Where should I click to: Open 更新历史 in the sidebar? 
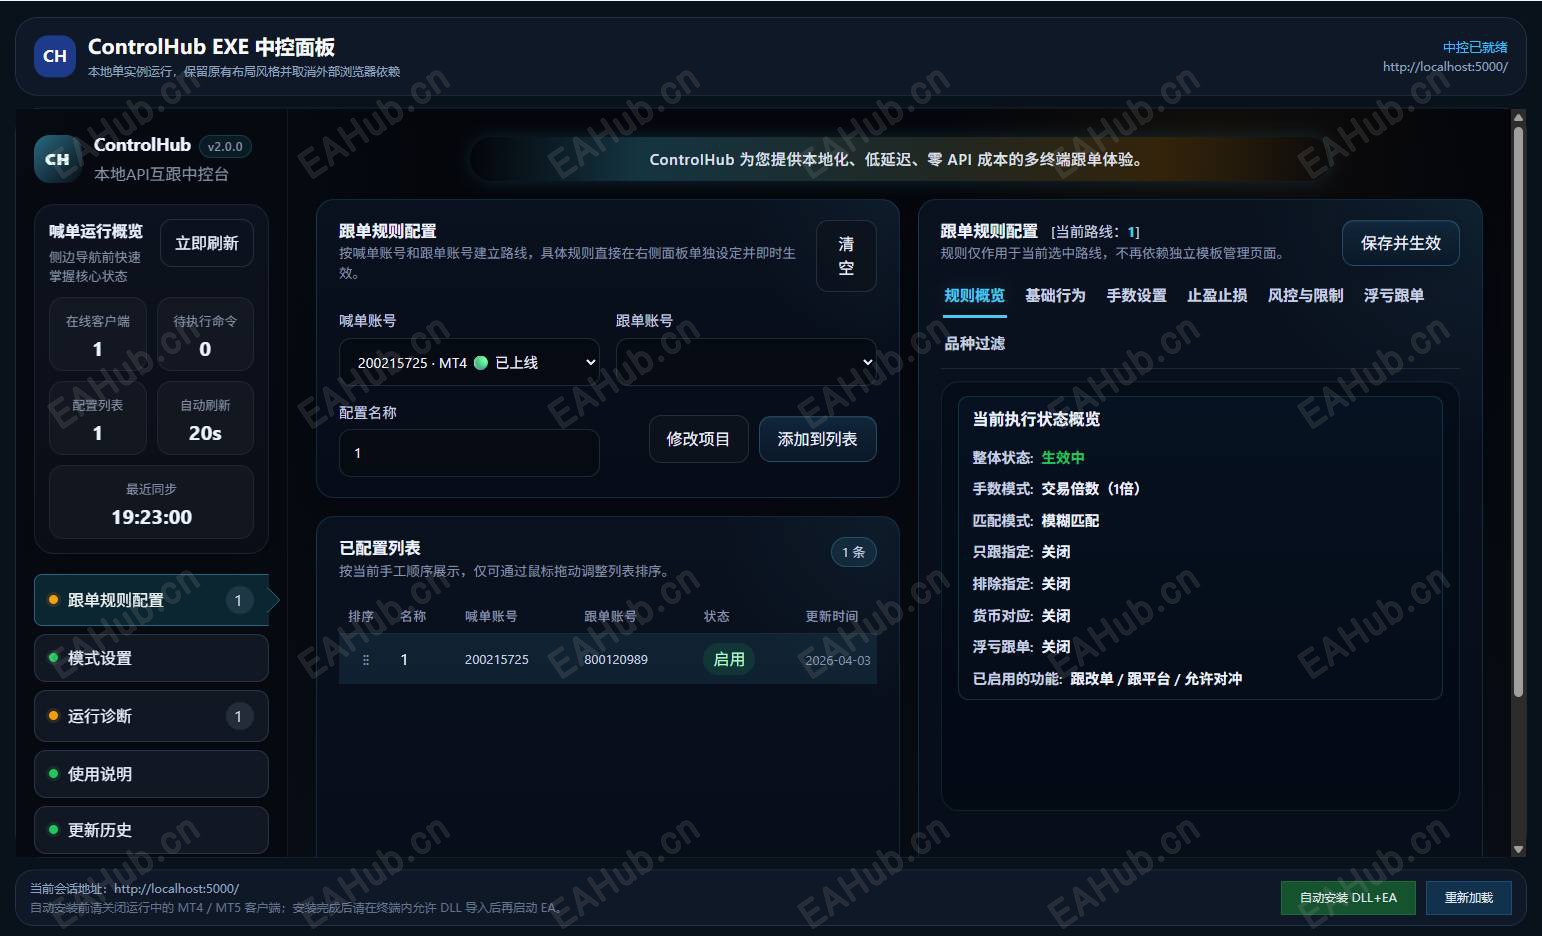(x=151, y=830)
